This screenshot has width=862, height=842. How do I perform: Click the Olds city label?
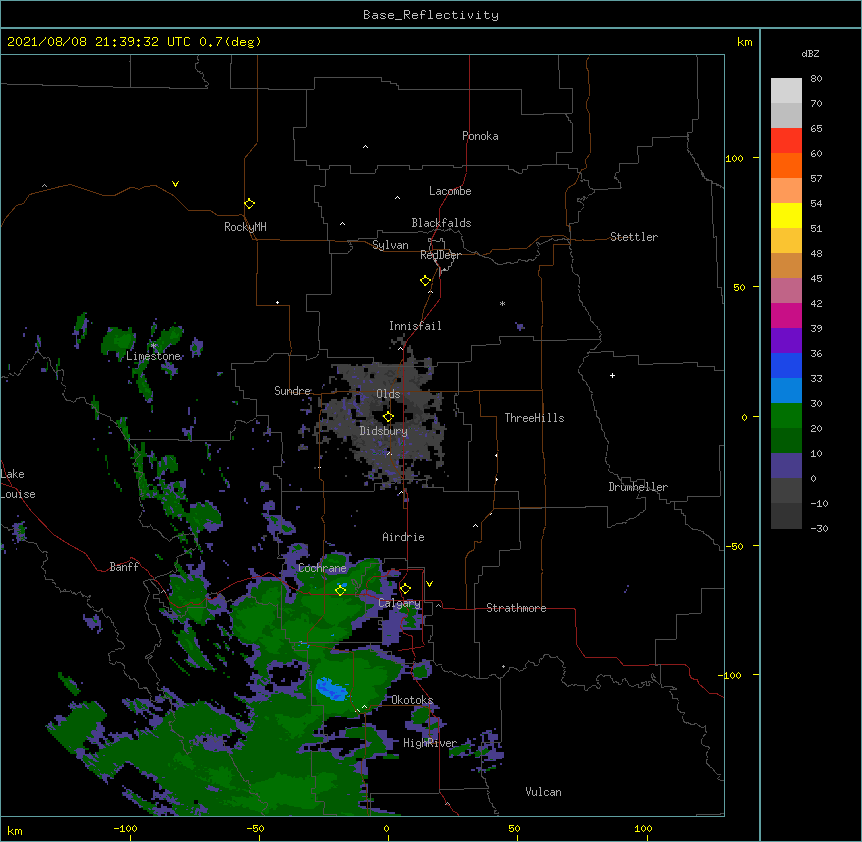point(388,394)
